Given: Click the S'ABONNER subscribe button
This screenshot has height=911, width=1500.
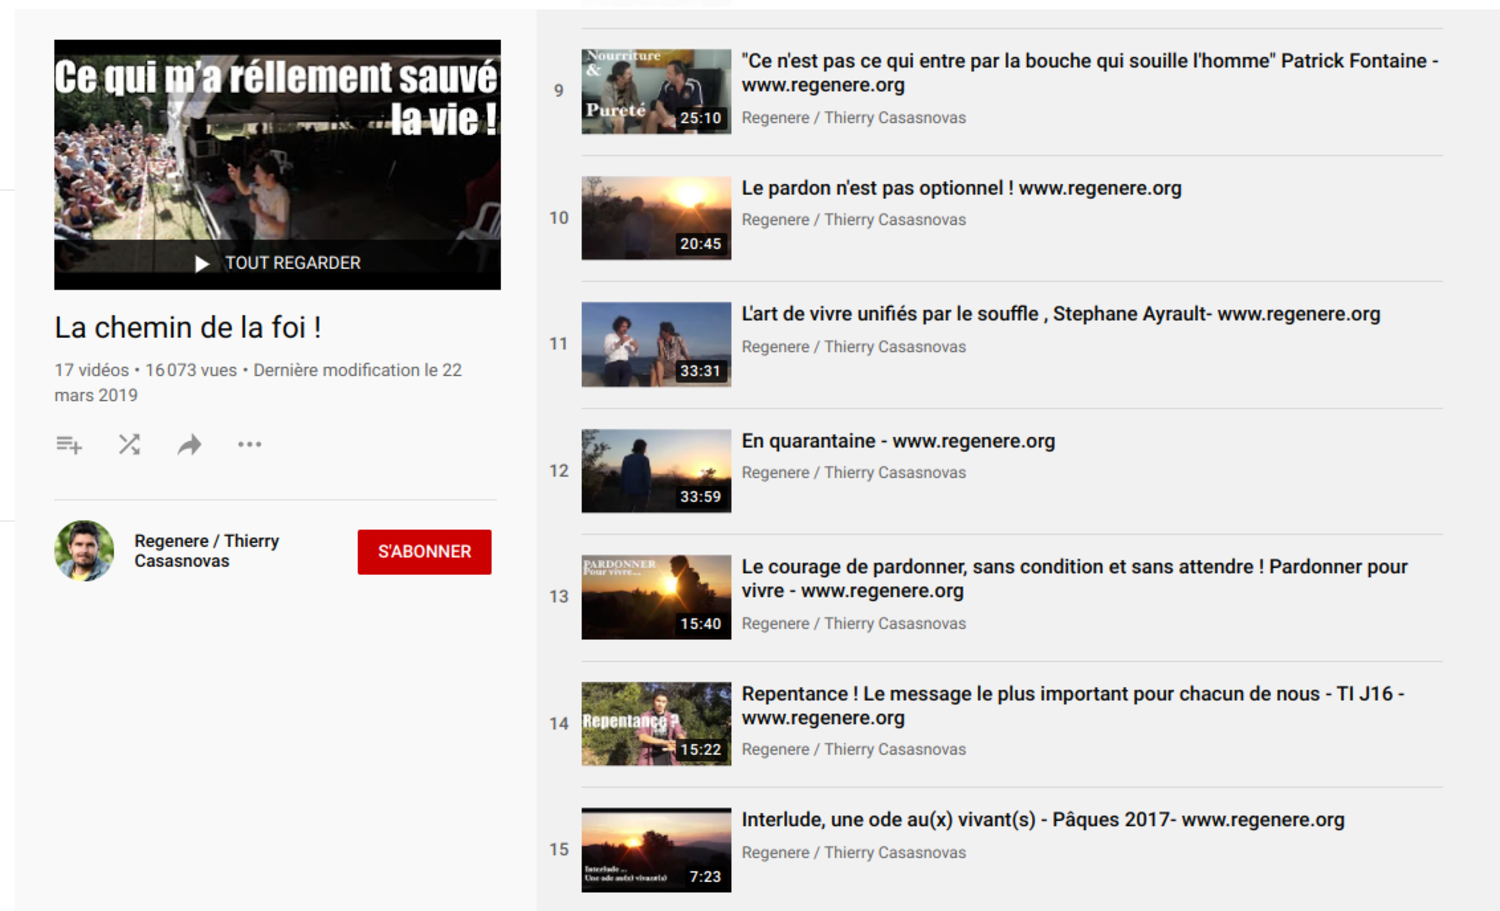Looking at the screenshot, I should 424,552.
